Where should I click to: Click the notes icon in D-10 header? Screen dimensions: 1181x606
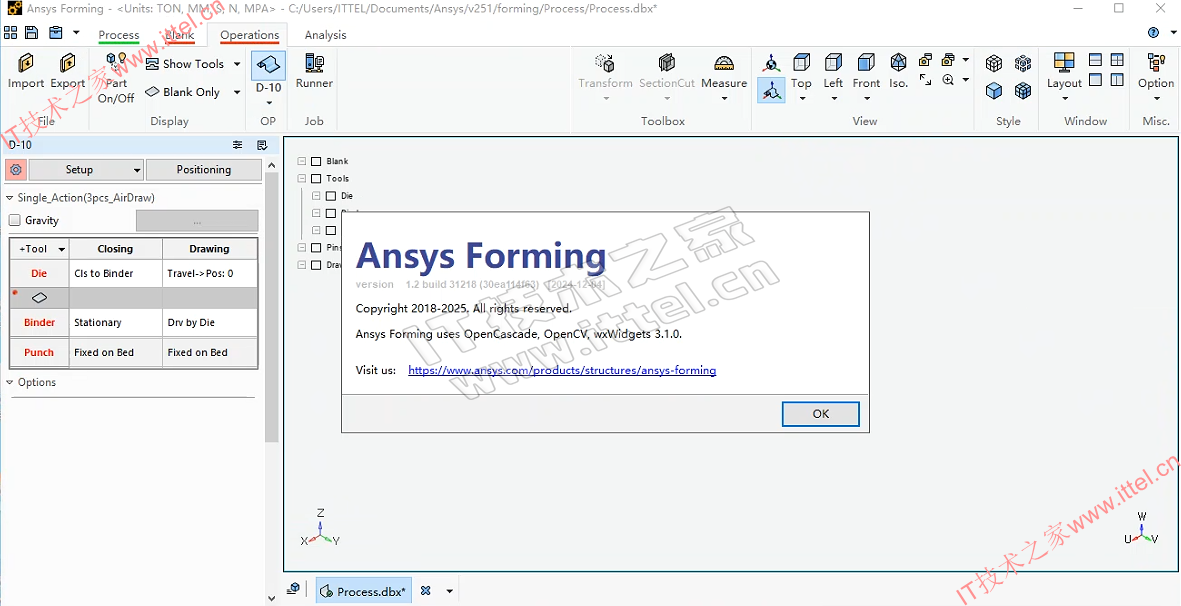tap(261, 145)
